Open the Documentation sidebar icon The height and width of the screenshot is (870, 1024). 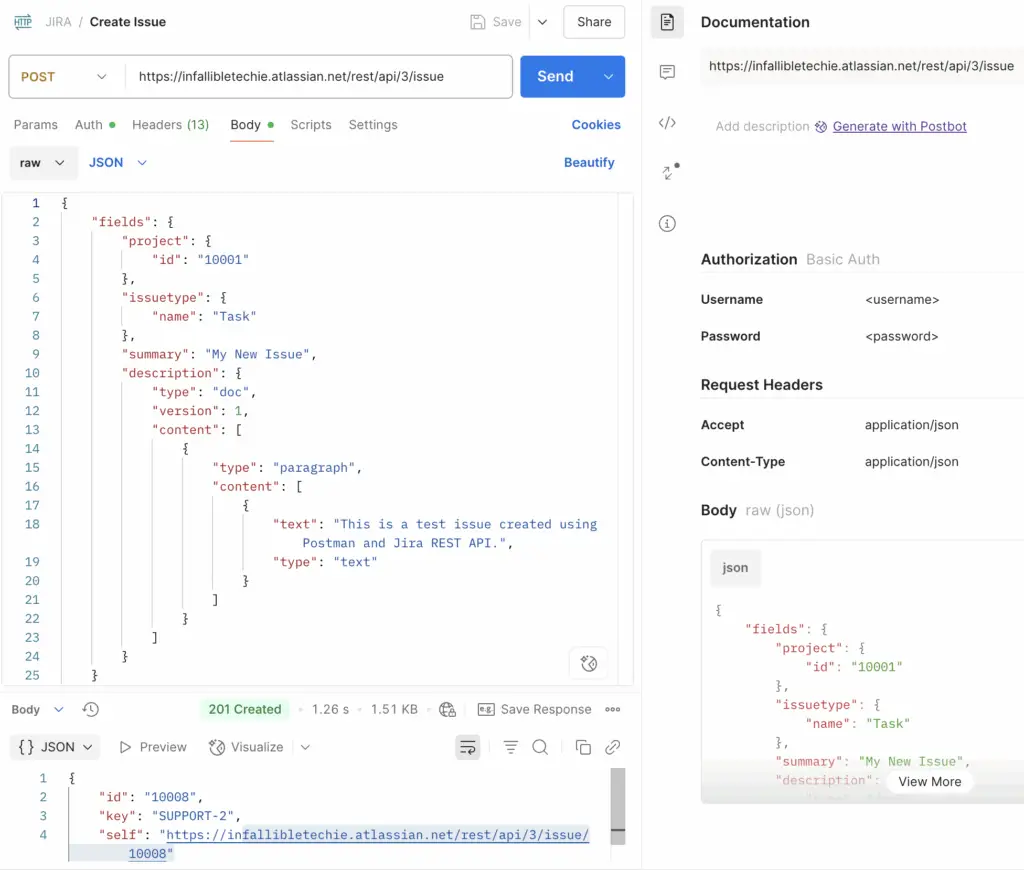coord(667,22)
